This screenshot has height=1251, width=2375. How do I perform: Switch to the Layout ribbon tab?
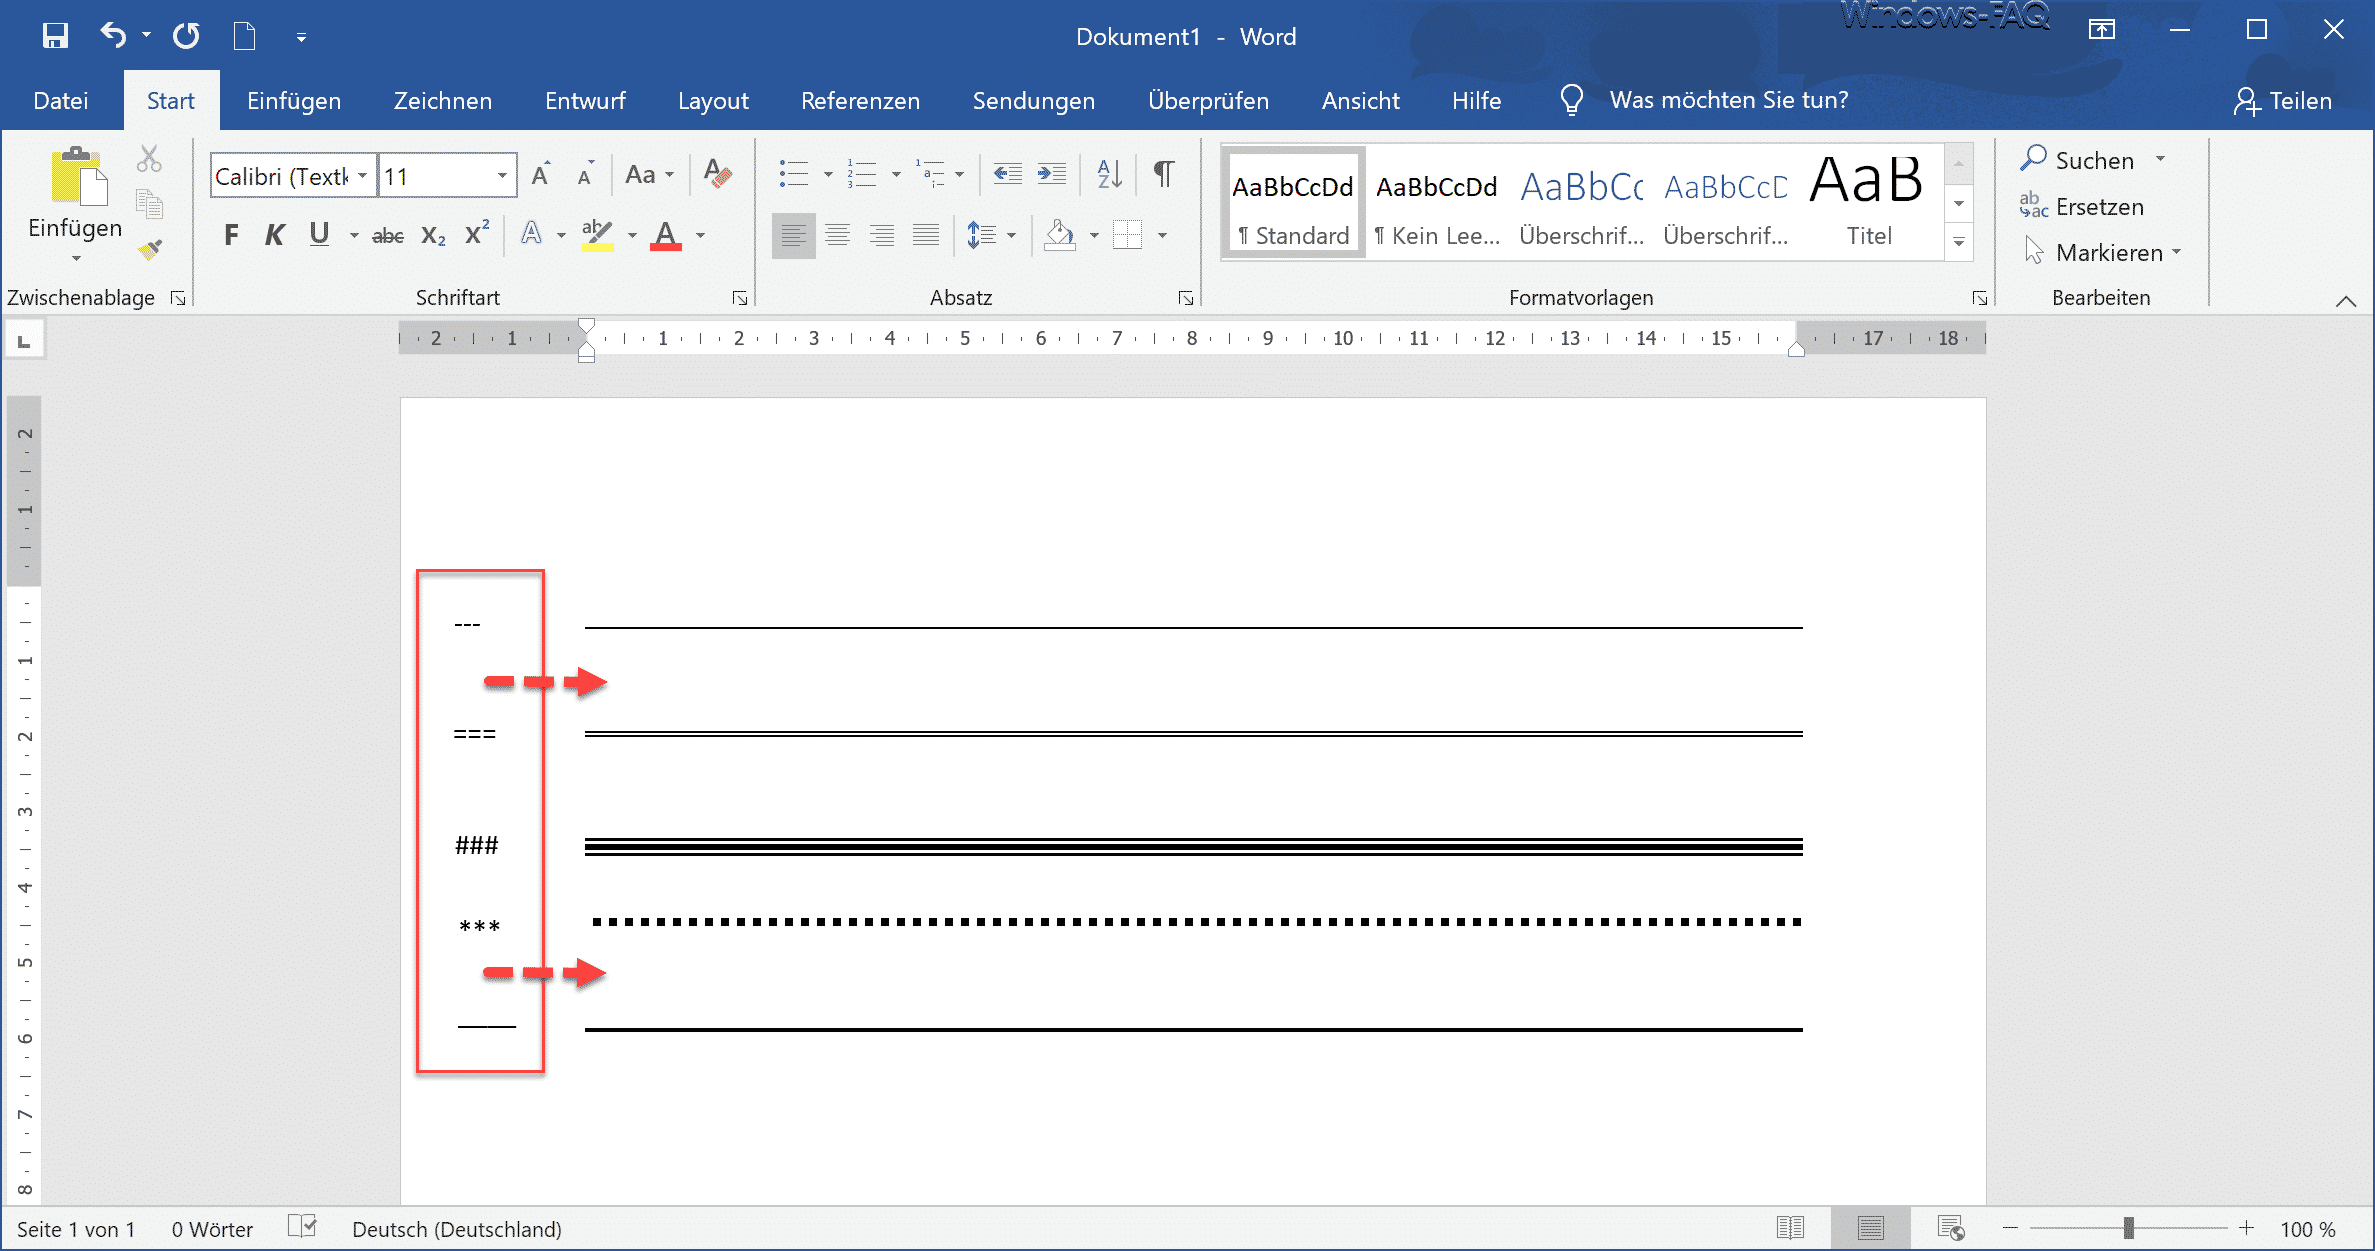click(712, 101)
